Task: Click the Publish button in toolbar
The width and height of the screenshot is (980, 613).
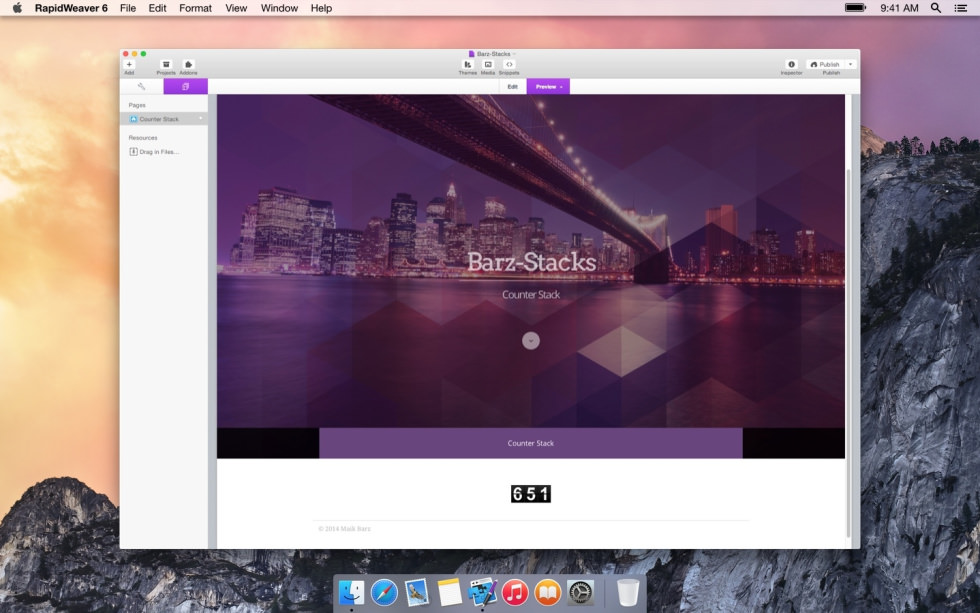Action: click(x=824, y=64)
